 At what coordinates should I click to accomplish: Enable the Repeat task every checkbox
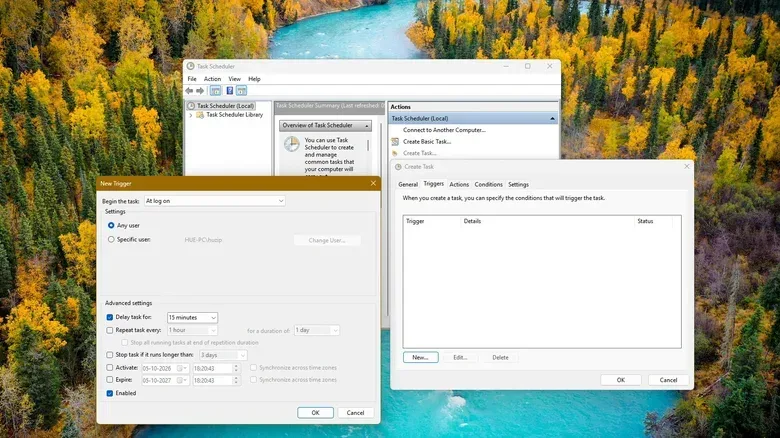coord(109,330)
